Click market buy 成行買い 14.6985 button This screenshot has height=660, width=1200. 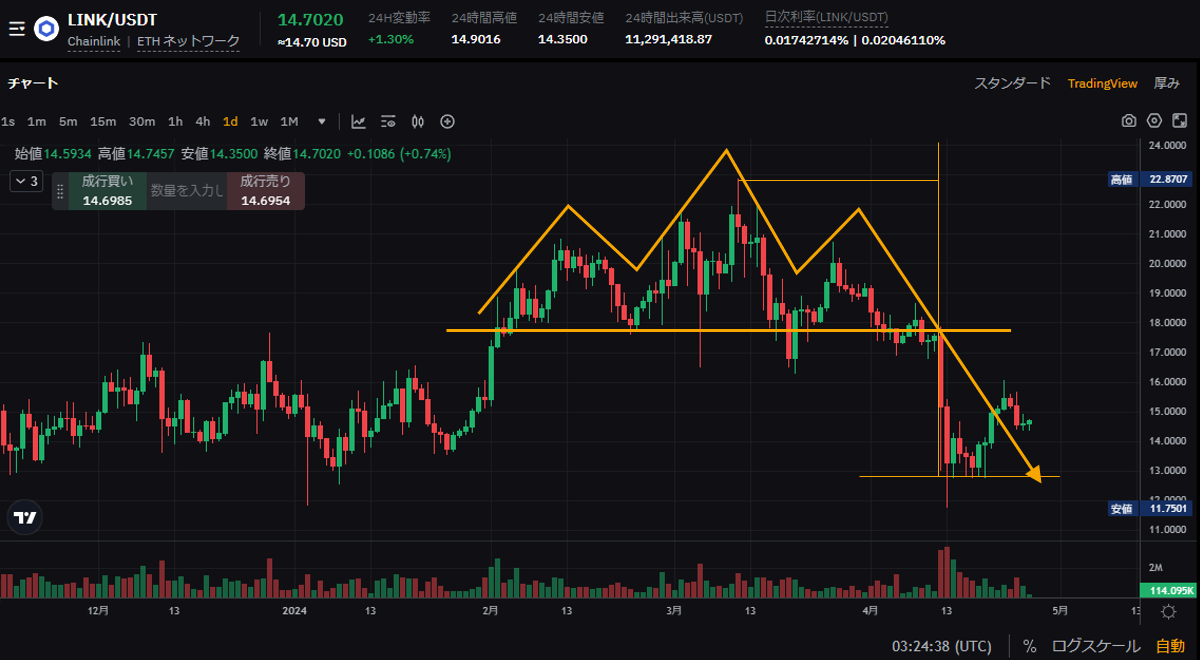pos(107,191)
